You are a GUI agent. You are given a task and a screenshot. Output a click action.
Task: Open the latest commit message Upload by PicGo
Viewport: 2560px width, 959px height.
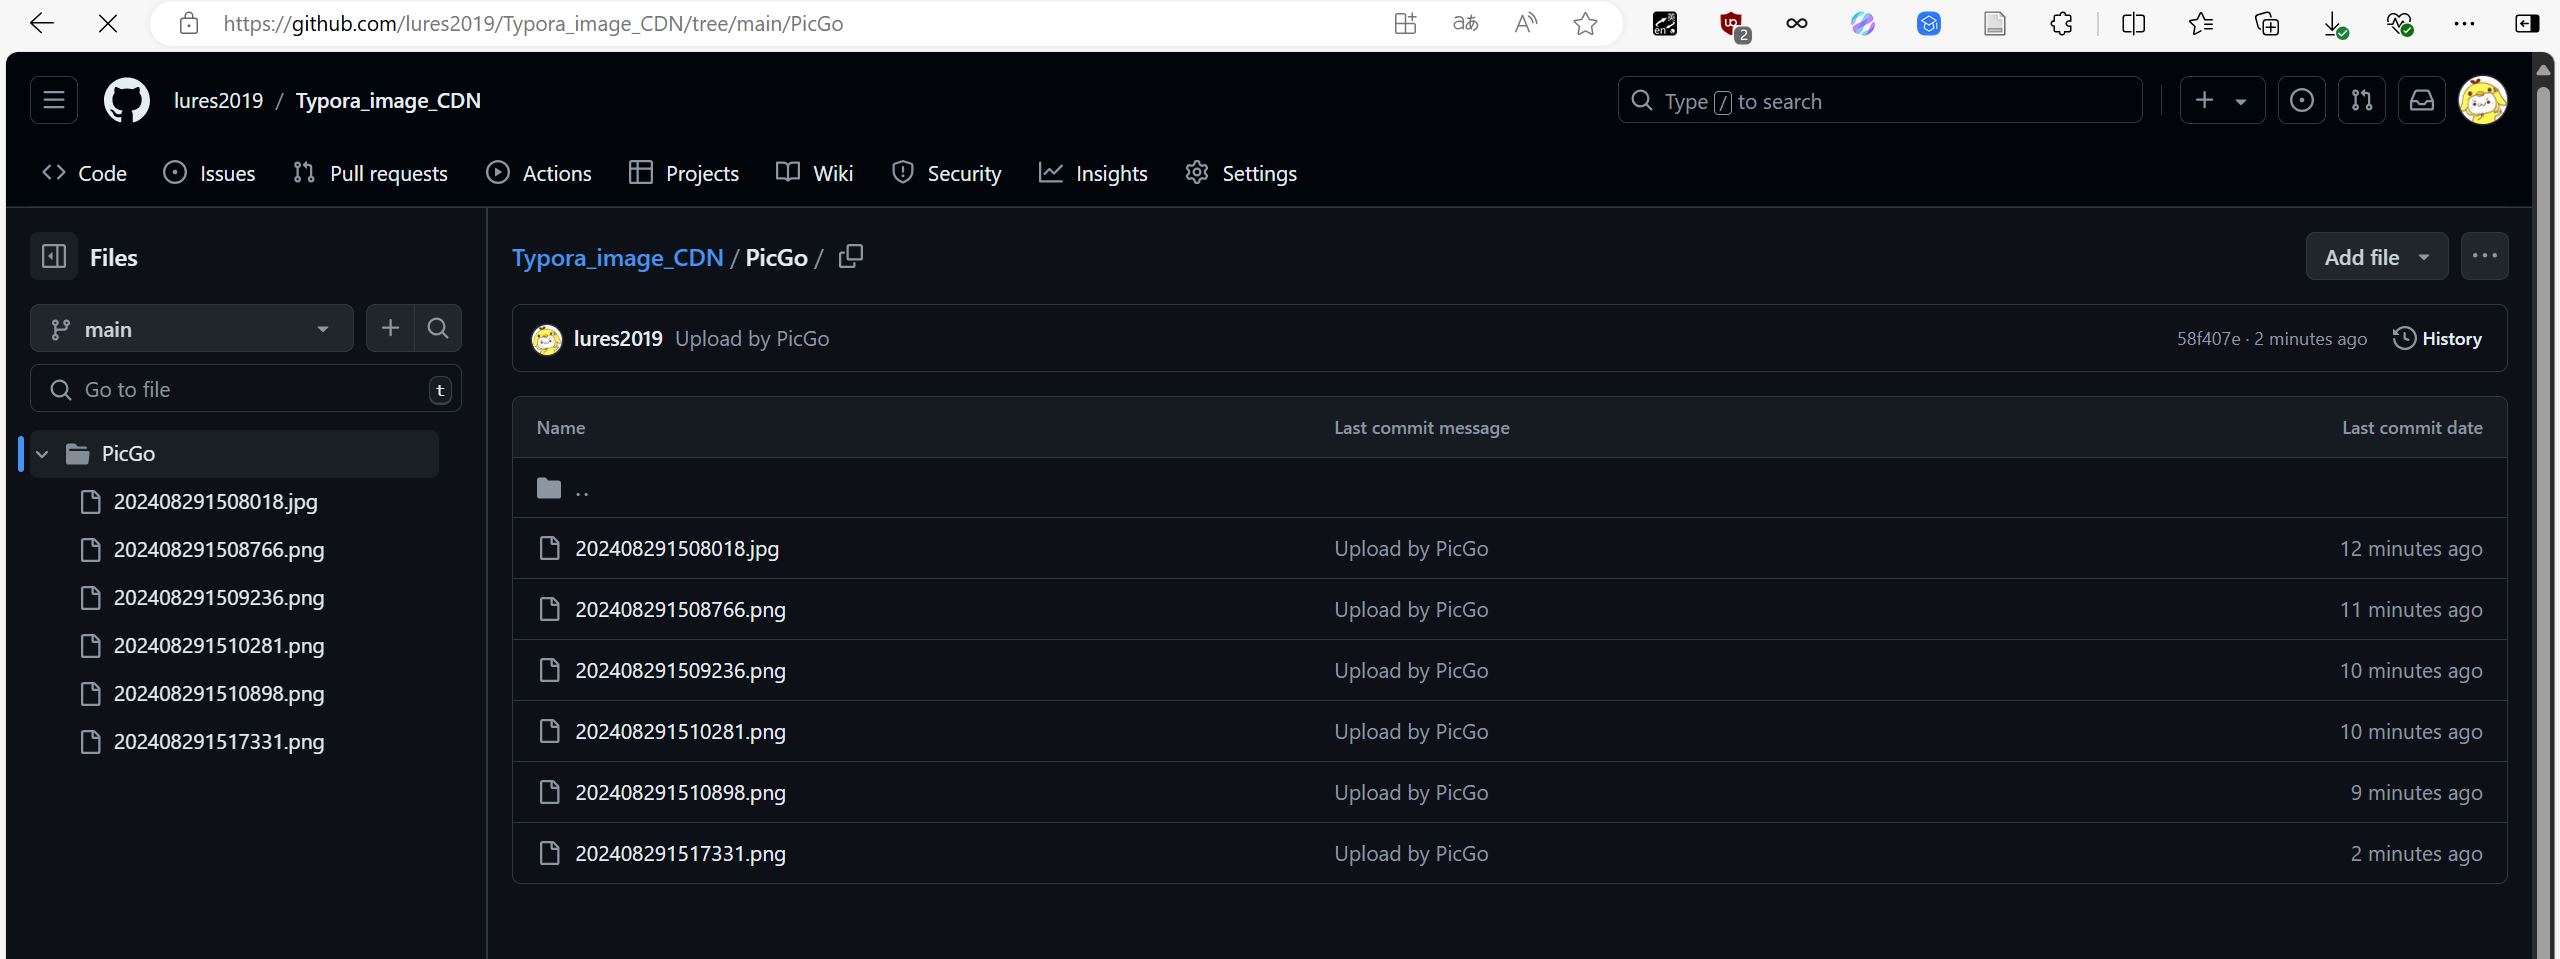(x=752, y=339)
